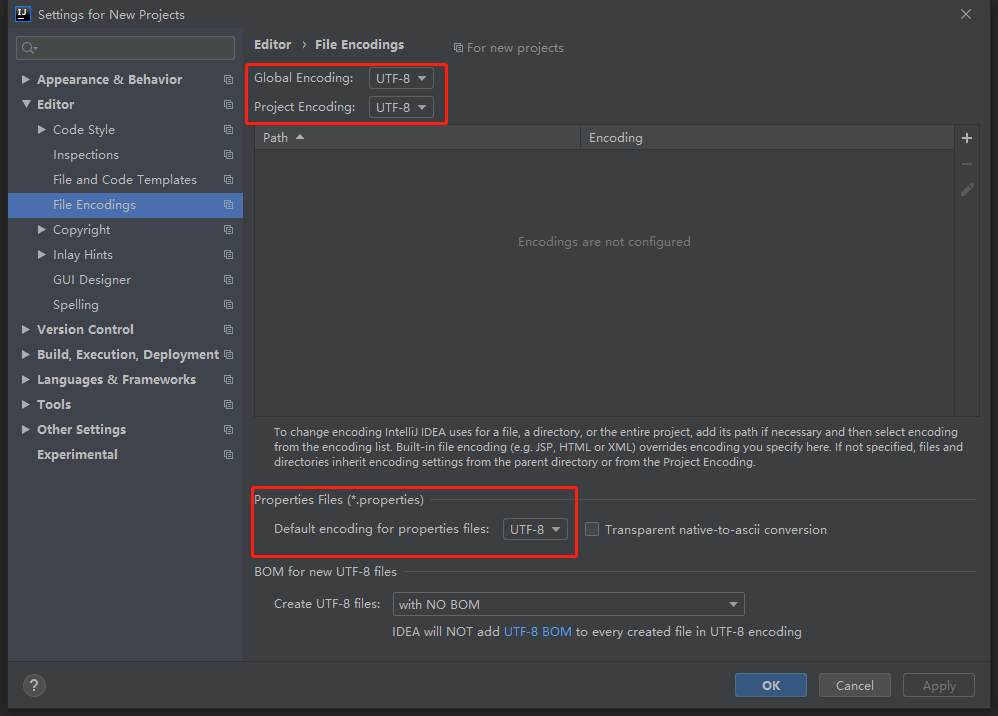Click the Encoding column header
The height and width of the screenshot is (716, 998).
tap(768, 137)
